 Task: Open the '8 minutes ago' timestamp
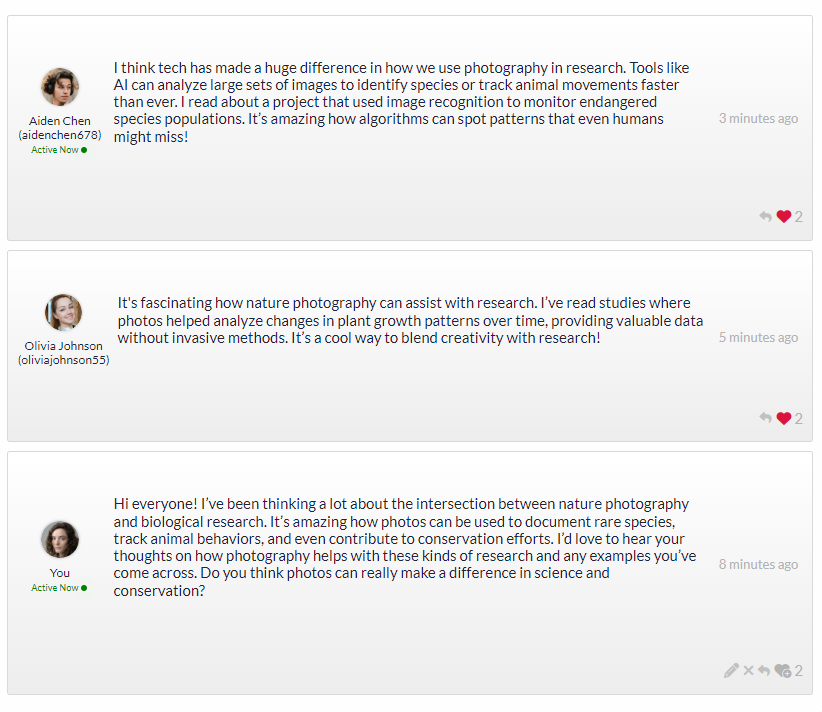(x=758, y=565)
